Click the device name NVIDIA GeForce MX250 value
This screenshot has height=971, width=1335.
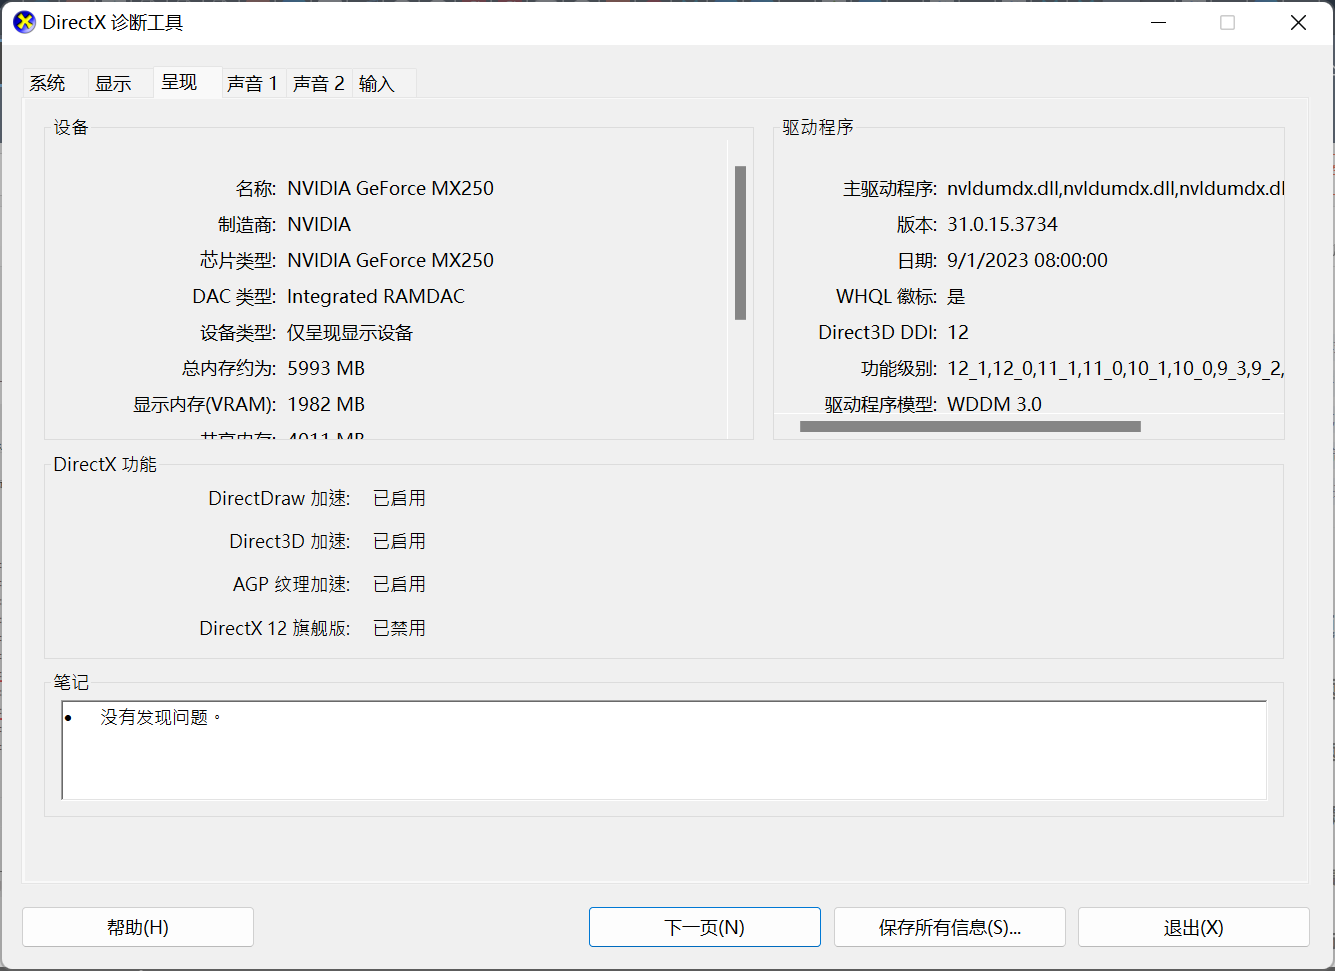click(390, 188)
